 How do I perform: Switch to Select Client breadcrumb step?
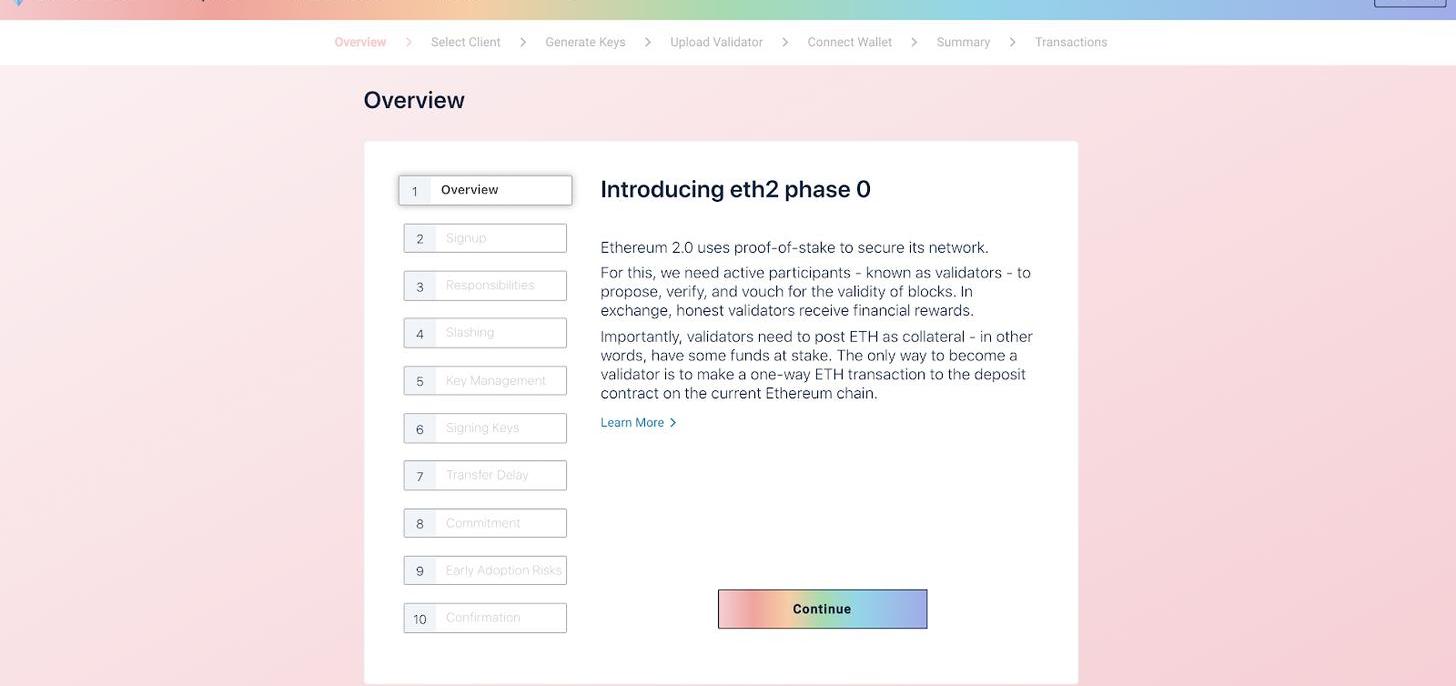tap(465, 42)
